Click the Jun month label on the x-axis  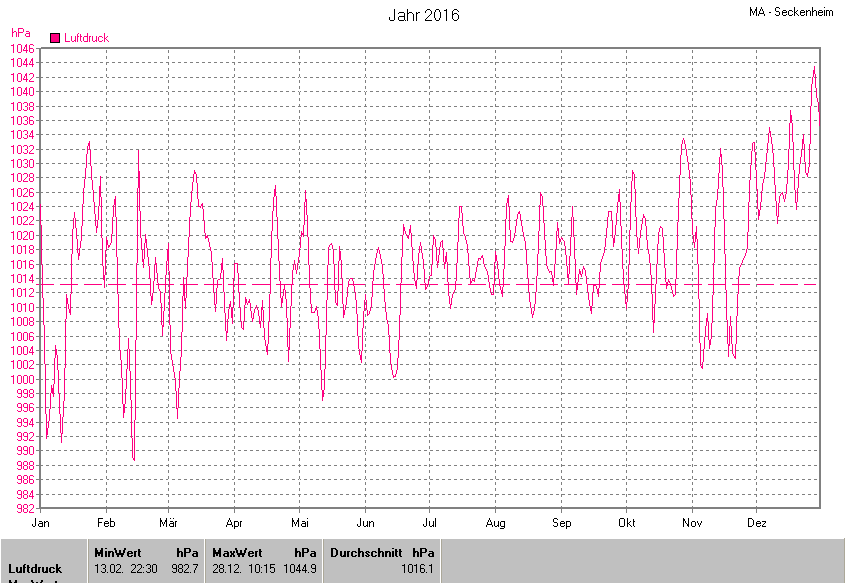point(366,523)
